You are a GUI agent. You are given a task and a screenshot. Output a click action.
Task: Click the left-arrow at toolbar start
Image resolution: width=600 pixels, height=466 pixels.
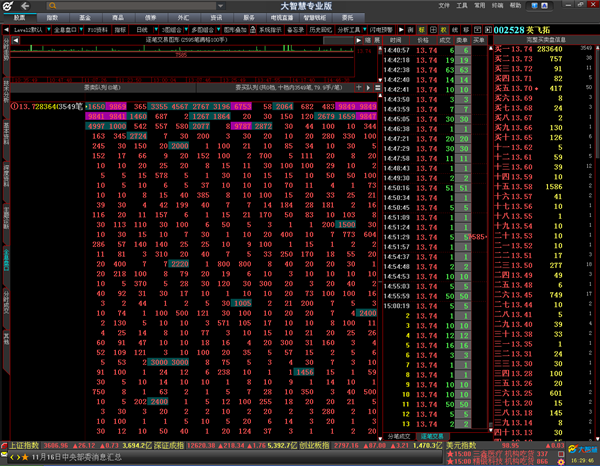pyautogui.click(x=6, y=29)
